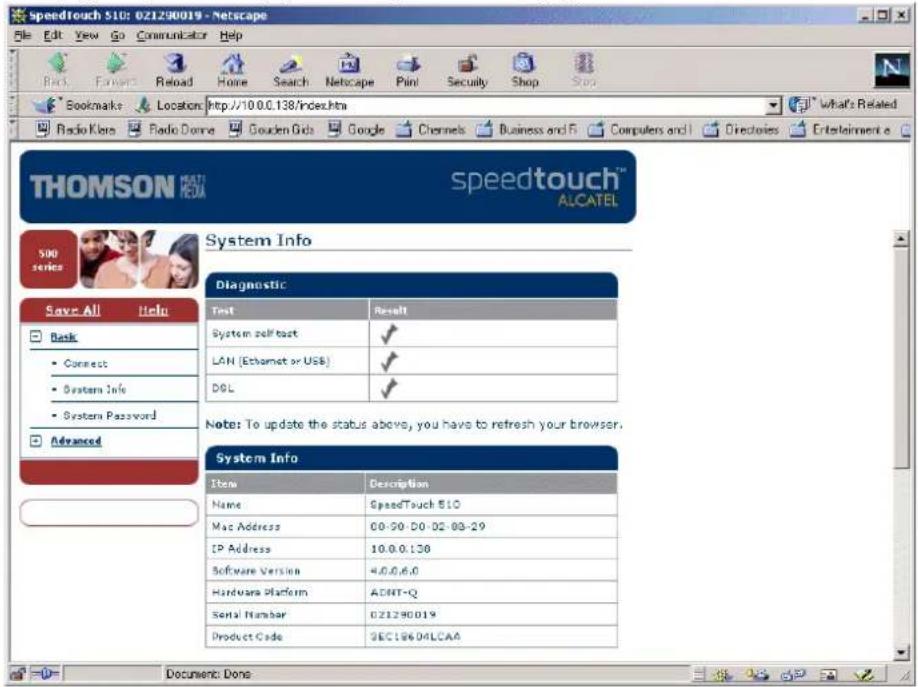The image size is (918, 687).
Task: Click the Name value SpeedTouch 510
Action: (x=415, y=504)
